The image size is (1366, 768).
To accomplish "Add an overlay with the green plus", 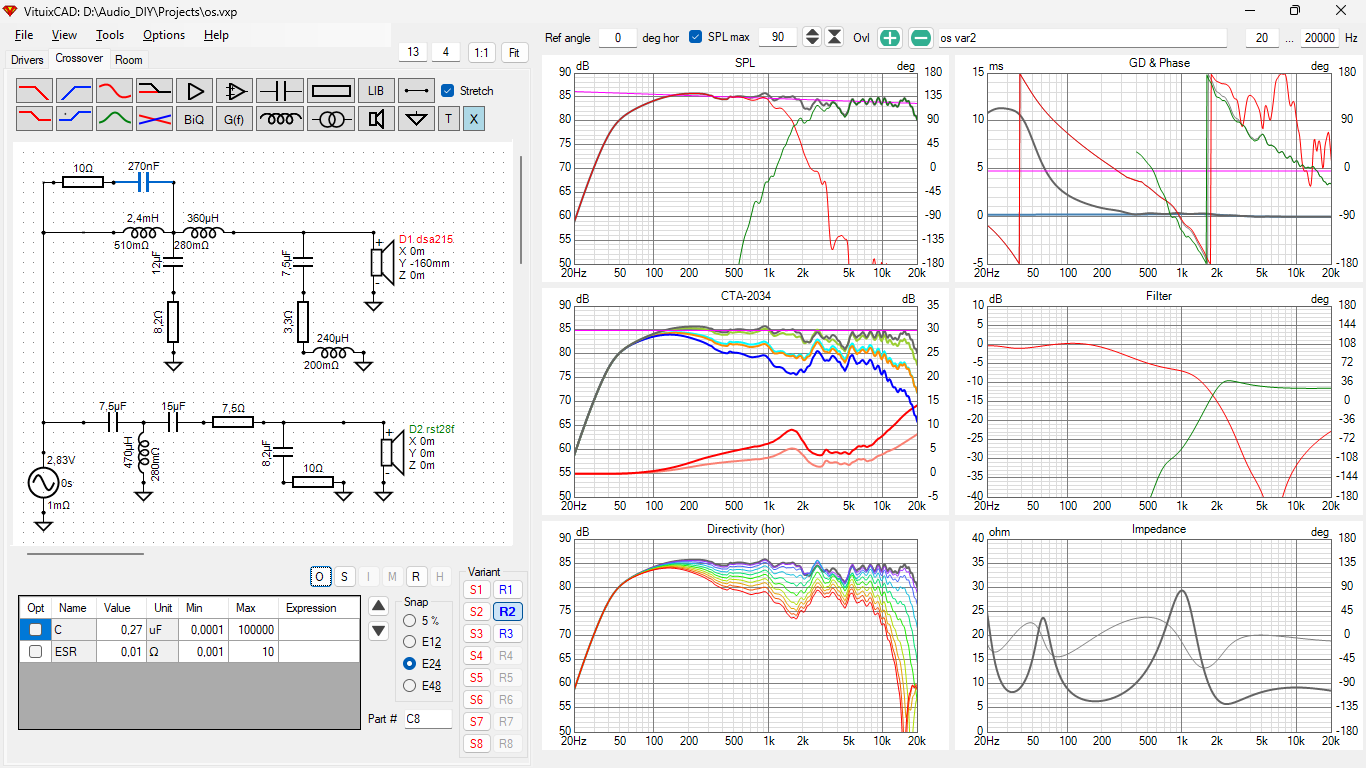I will (x=889, y=38).
